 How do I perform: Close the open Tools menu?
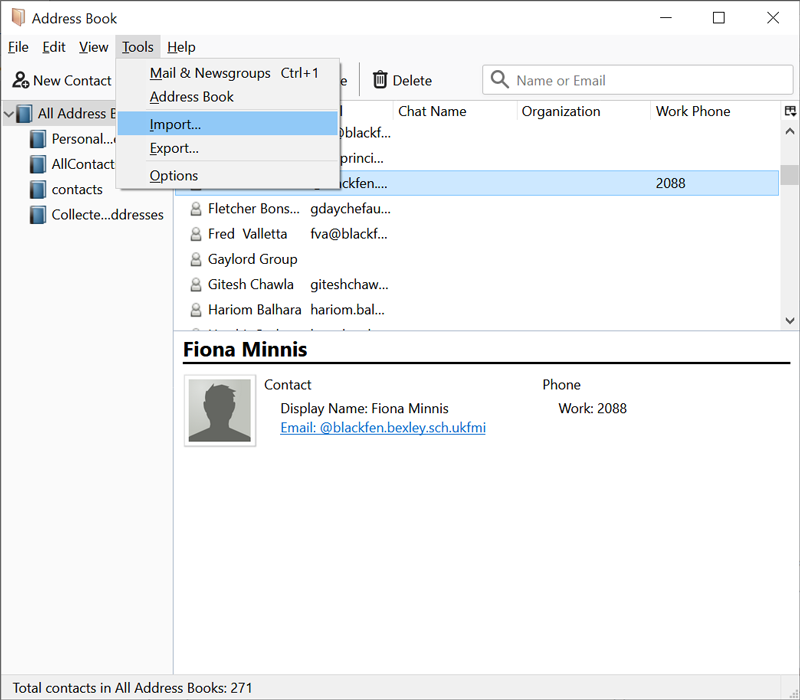[x=138, y=47]
